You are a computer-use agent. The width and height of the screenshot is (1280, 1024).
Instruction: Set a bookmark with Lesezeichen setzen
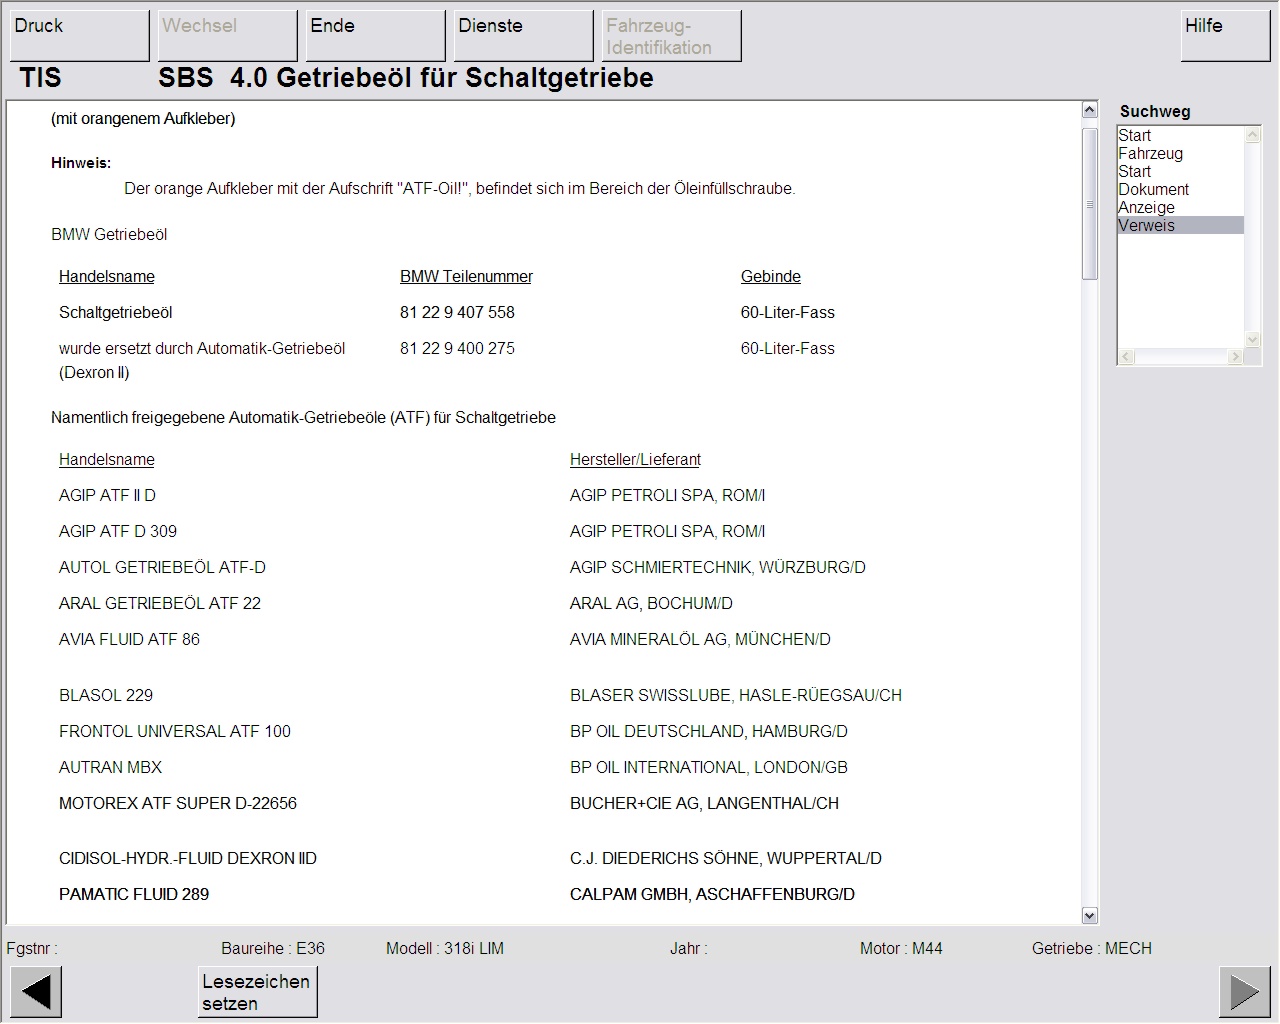coord(257,992)
